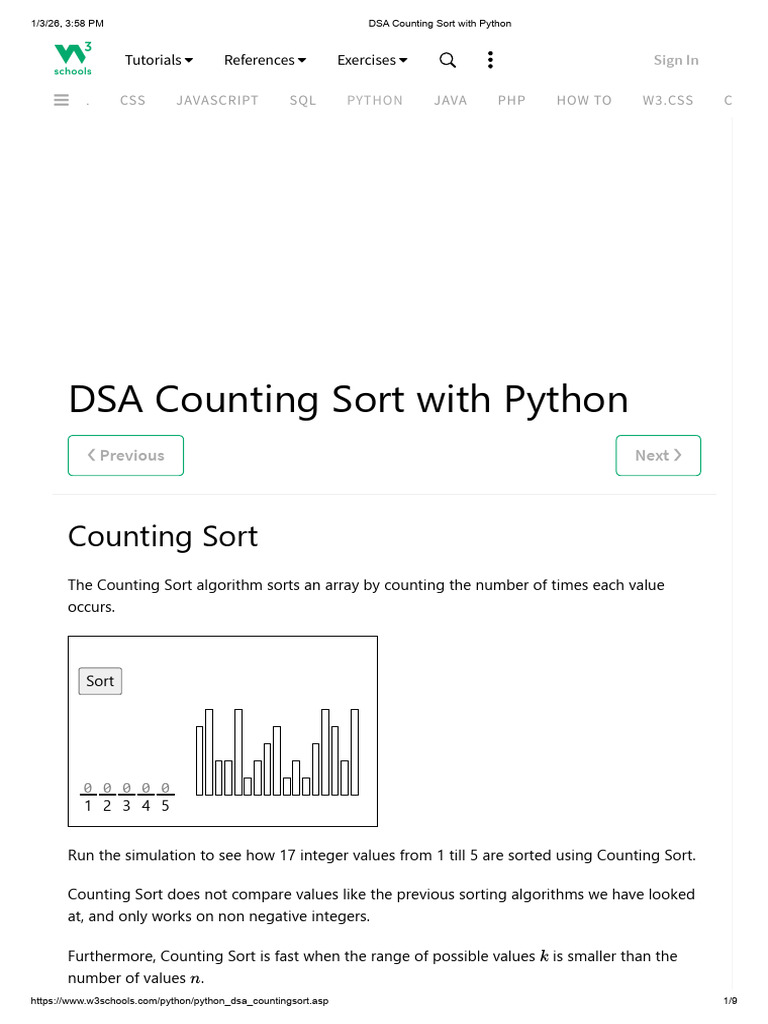Image resolution: width=768 pixels, height=1024 pixels.
Task: Open the hamburger sidebar menu icon
Action: (61, 100)
